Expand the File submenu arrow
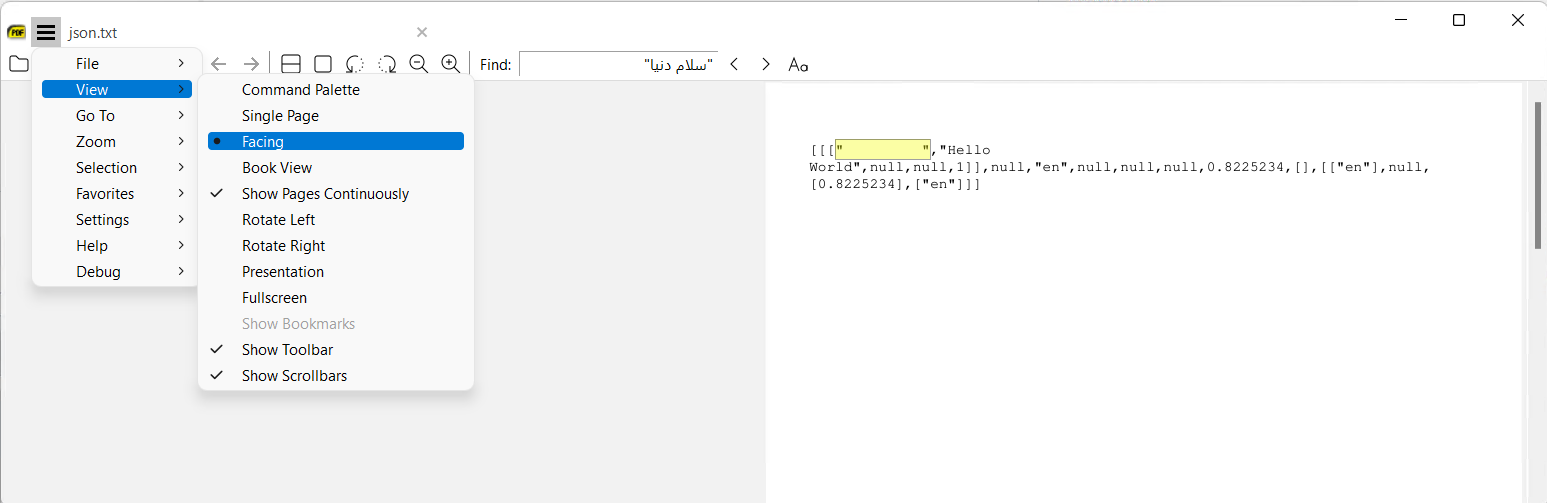The height and width of the screenshot is (503, 1547). pyautogui.click(x=181, y=63)
